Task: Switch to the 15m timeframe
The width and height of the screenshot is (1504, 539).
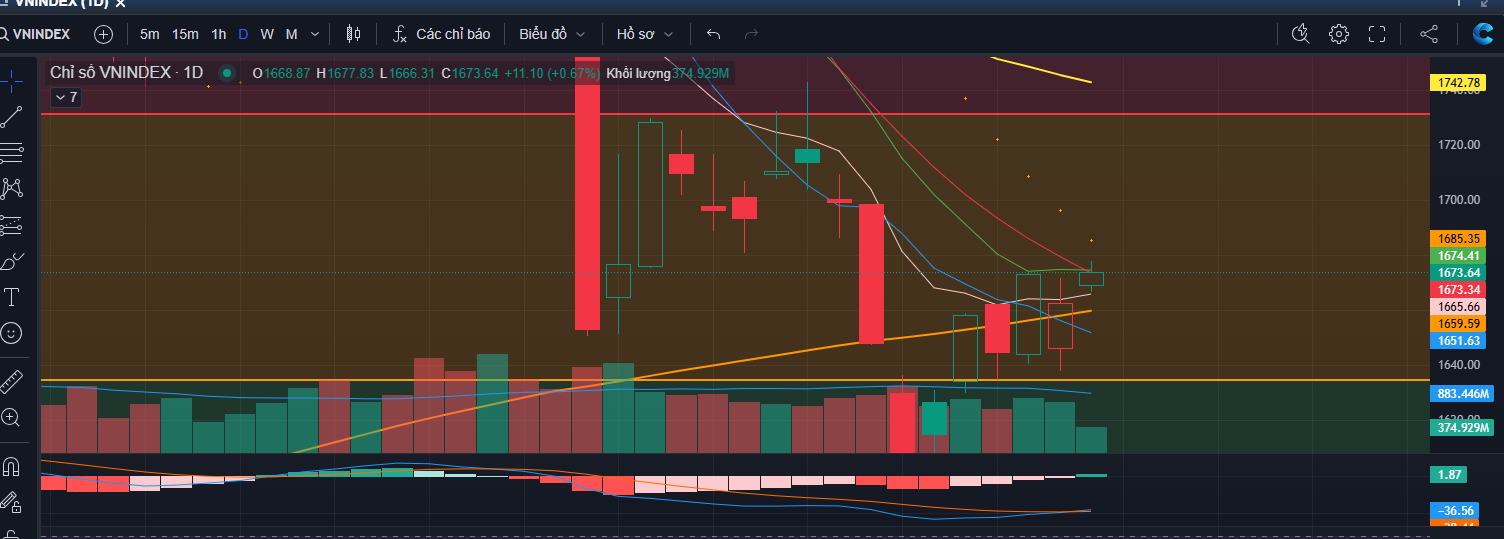Action: [x=185, y=34]
